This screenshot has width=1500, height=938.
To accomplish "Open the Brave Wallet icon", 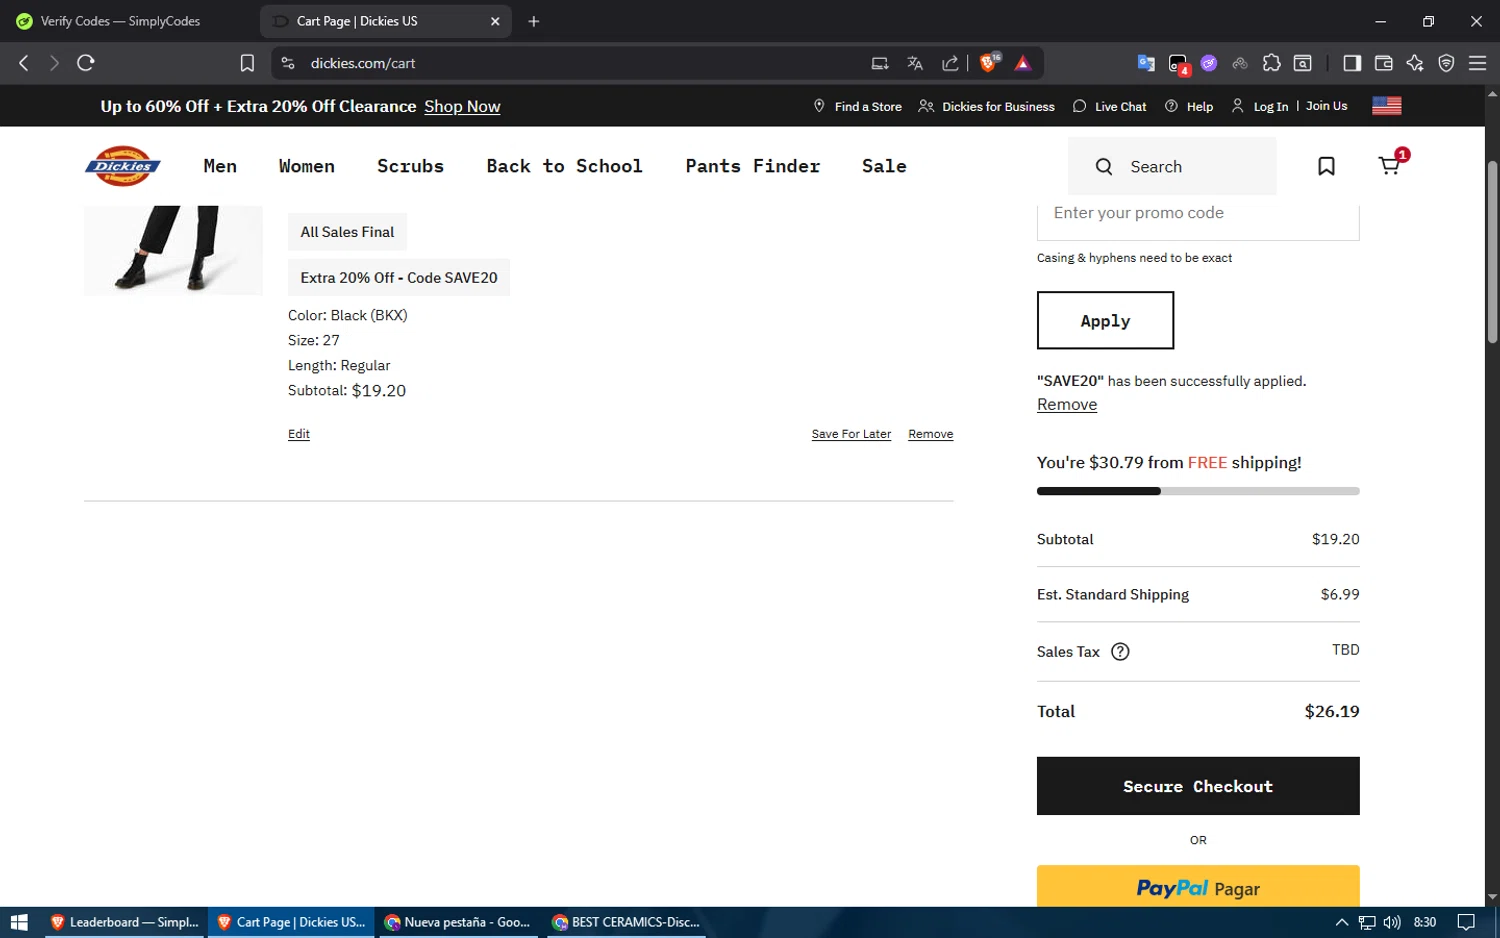I will click(x=1384, y=63).
